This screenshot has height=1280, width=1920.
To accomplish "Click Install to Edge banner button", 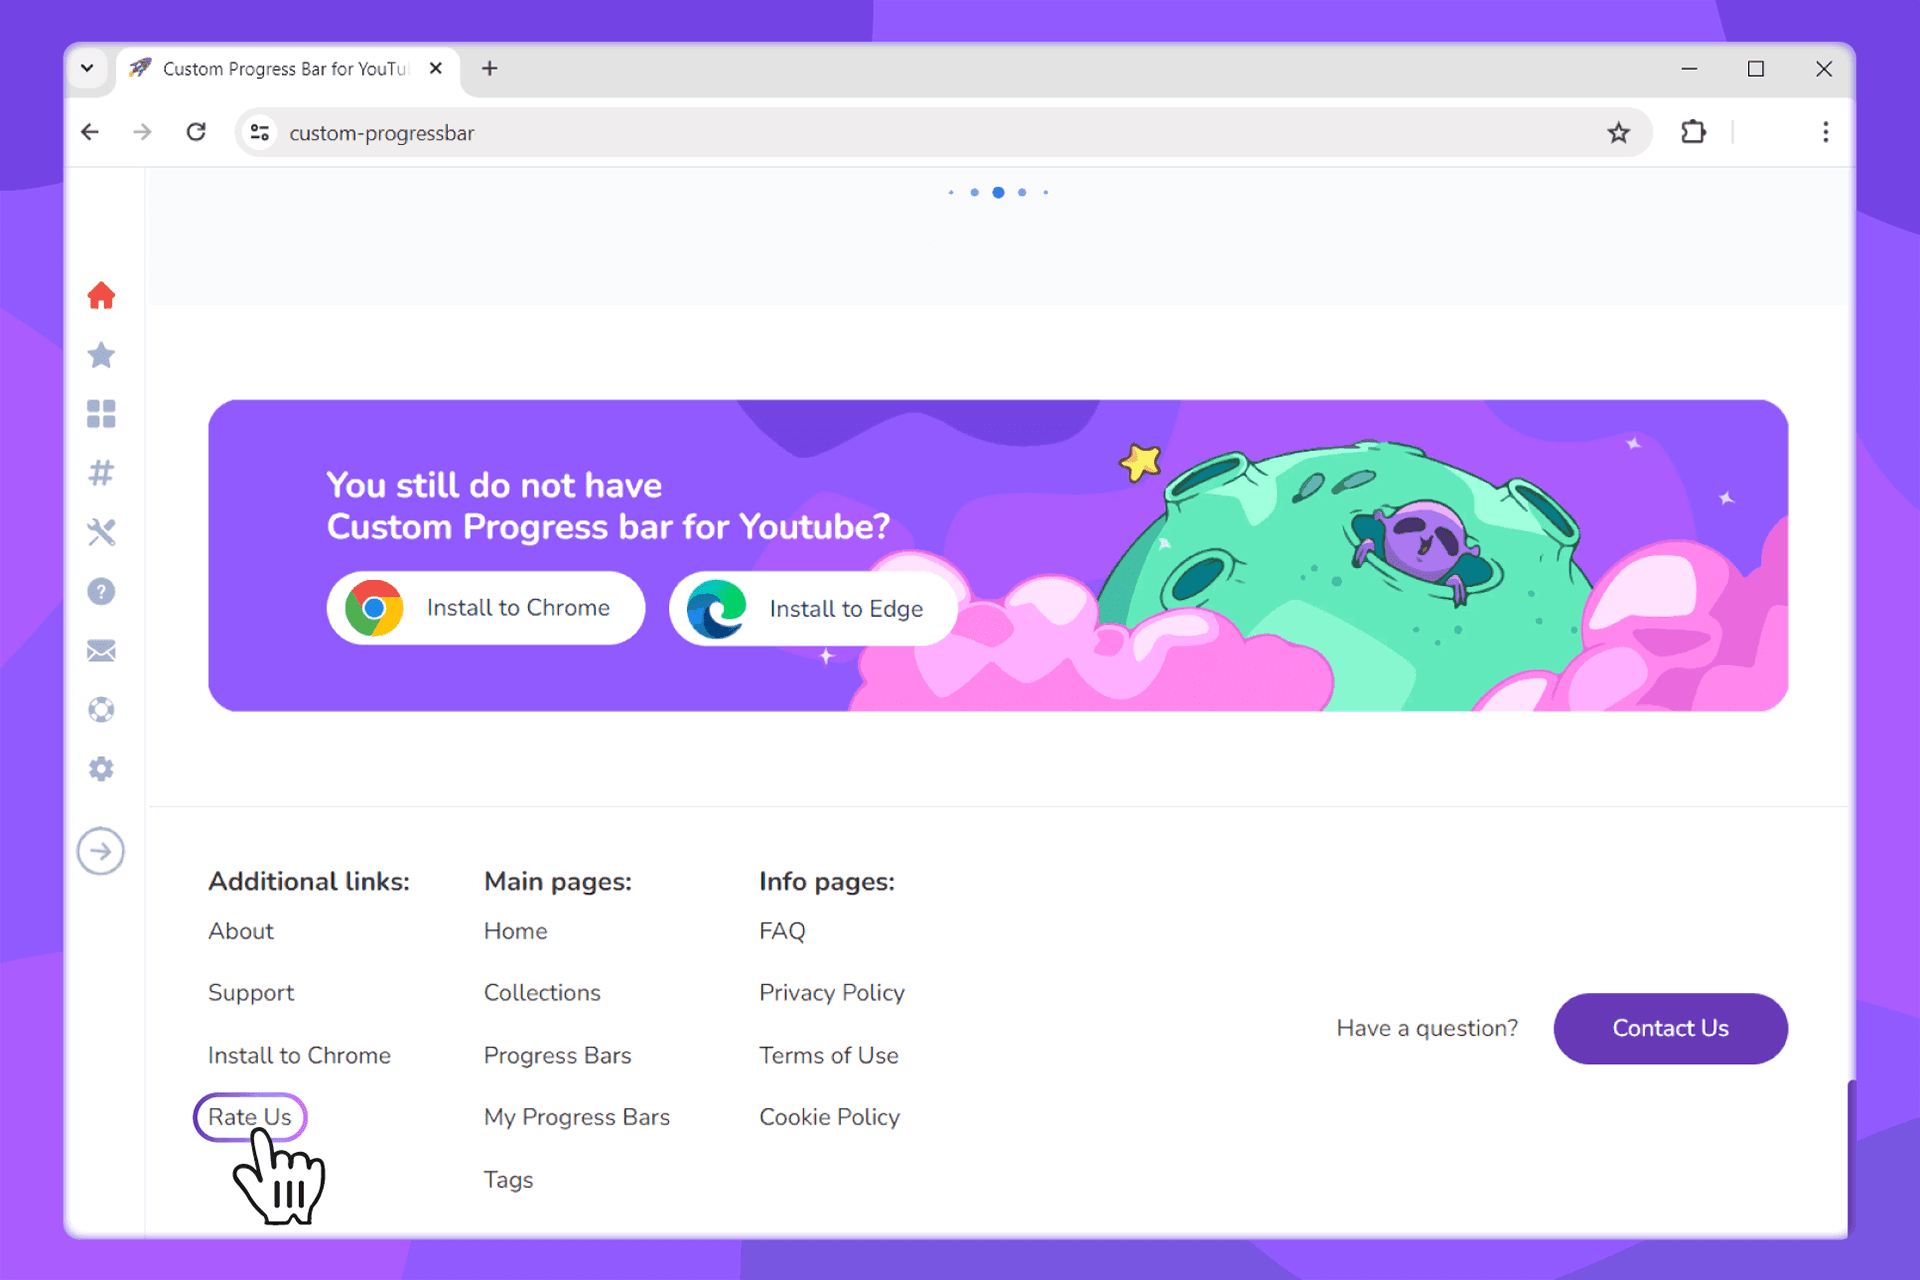I will tap(813, 609).
